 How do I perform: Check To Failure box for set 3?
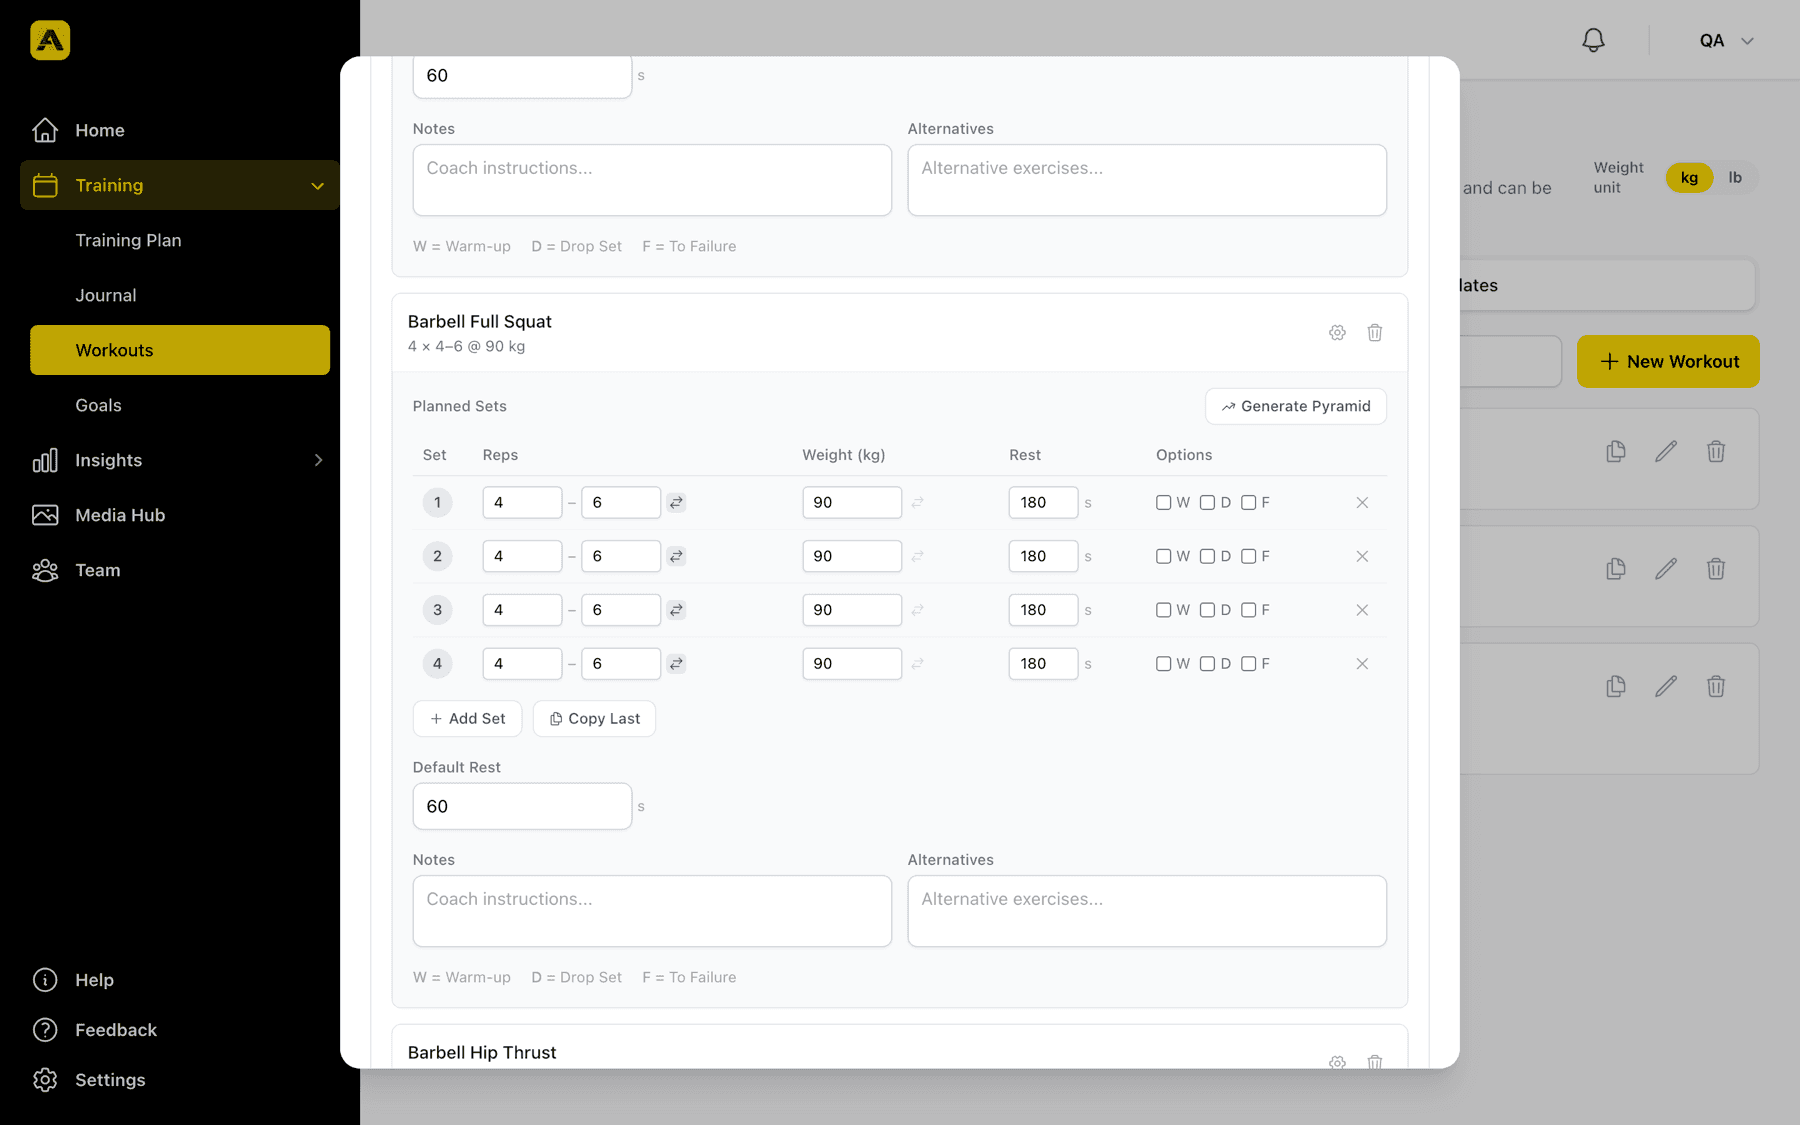pos(1248,610)
